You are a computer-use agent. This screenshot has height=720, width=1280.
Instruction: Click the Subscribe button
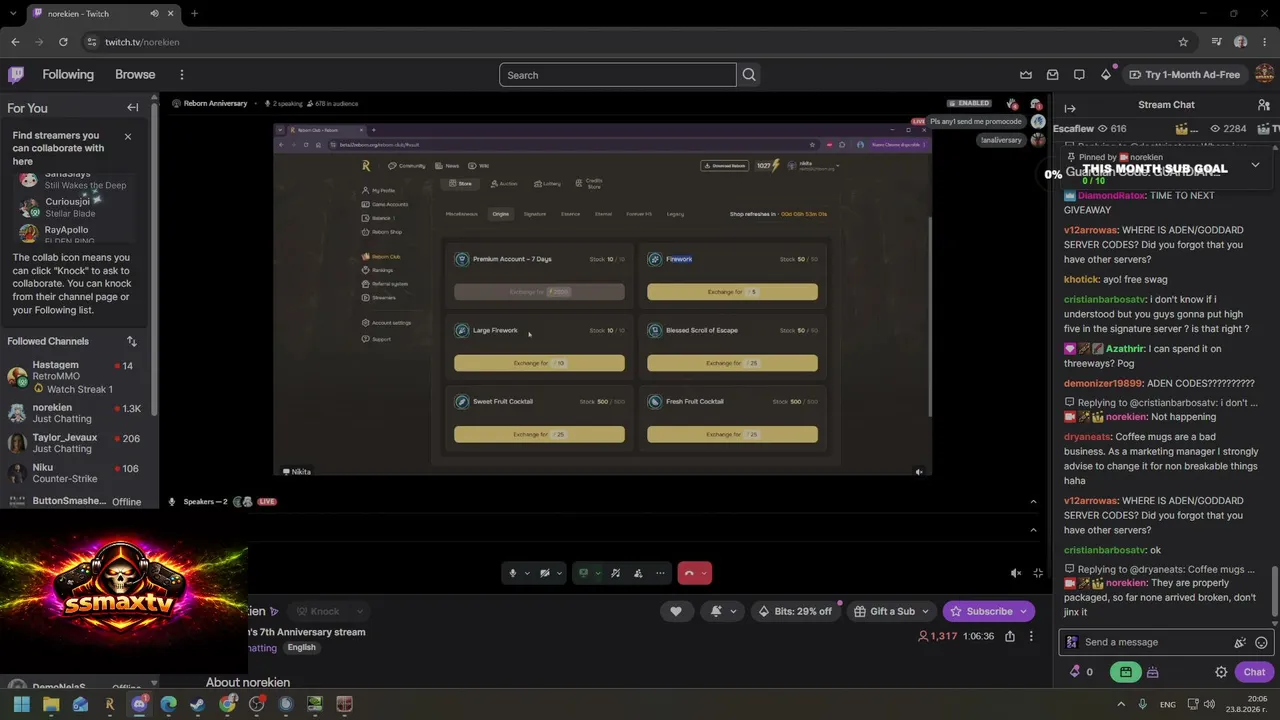click(x=989, y=611)
